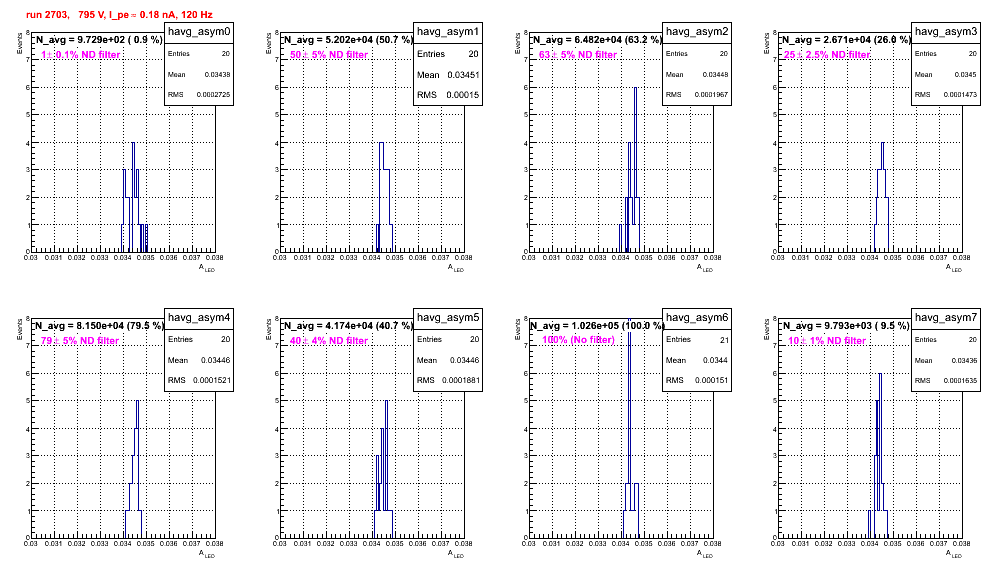Select RMS value 0.0001635
Image resolution: width=996 pixels, height=572 pixels.
click(960, 380)
